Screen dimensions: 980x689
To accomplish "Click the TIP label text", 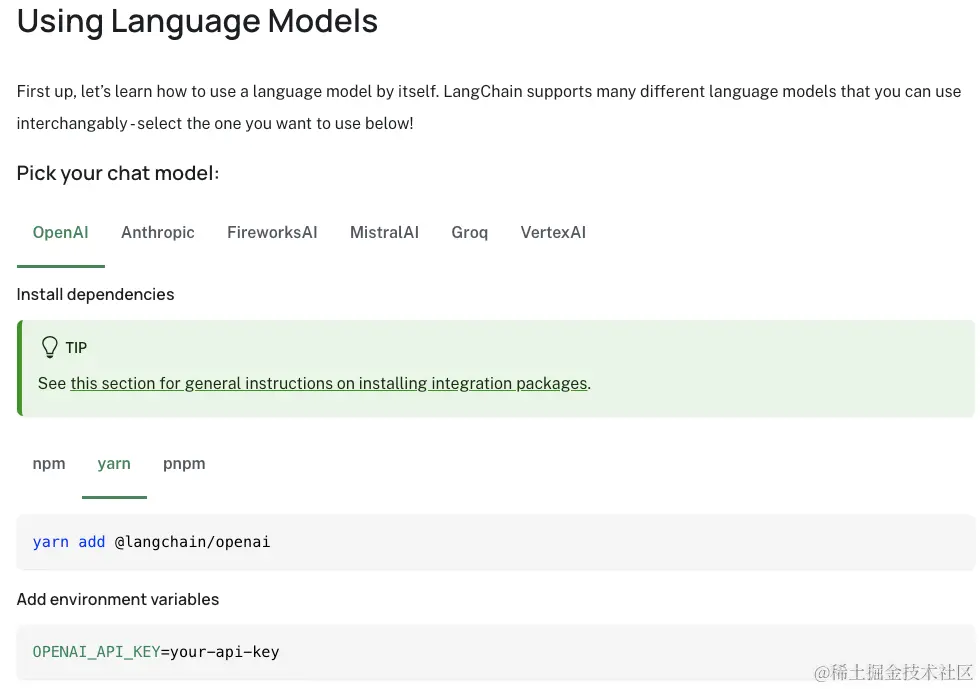I will click(x=76, y=348).
